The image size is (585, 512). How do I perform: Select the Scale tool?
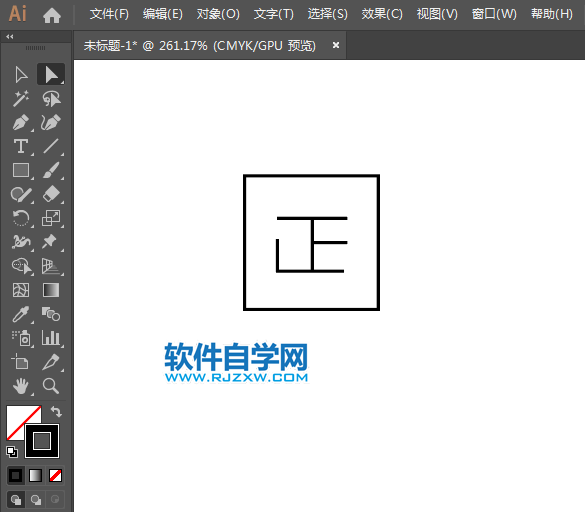tap(51, 218)
